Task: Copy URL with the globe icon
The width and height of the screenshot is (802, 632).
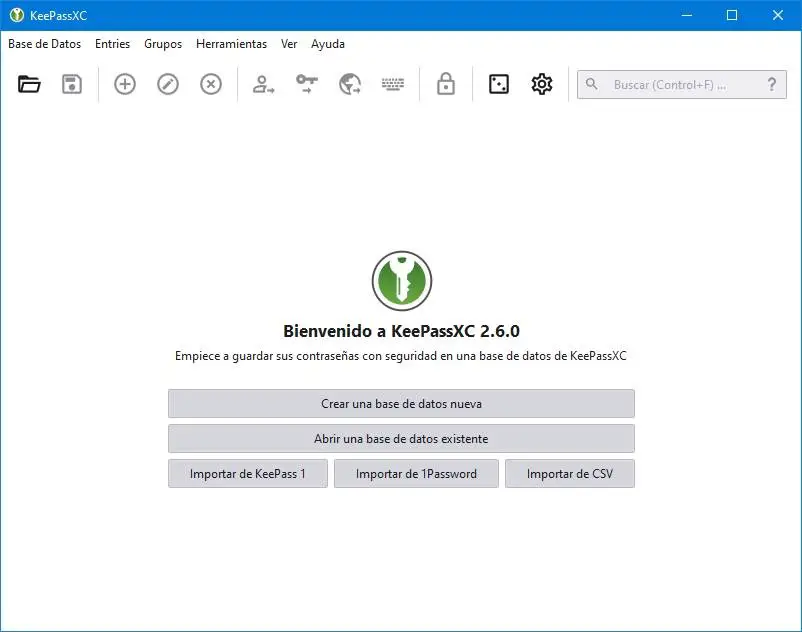Action: (x=350, y=84)
